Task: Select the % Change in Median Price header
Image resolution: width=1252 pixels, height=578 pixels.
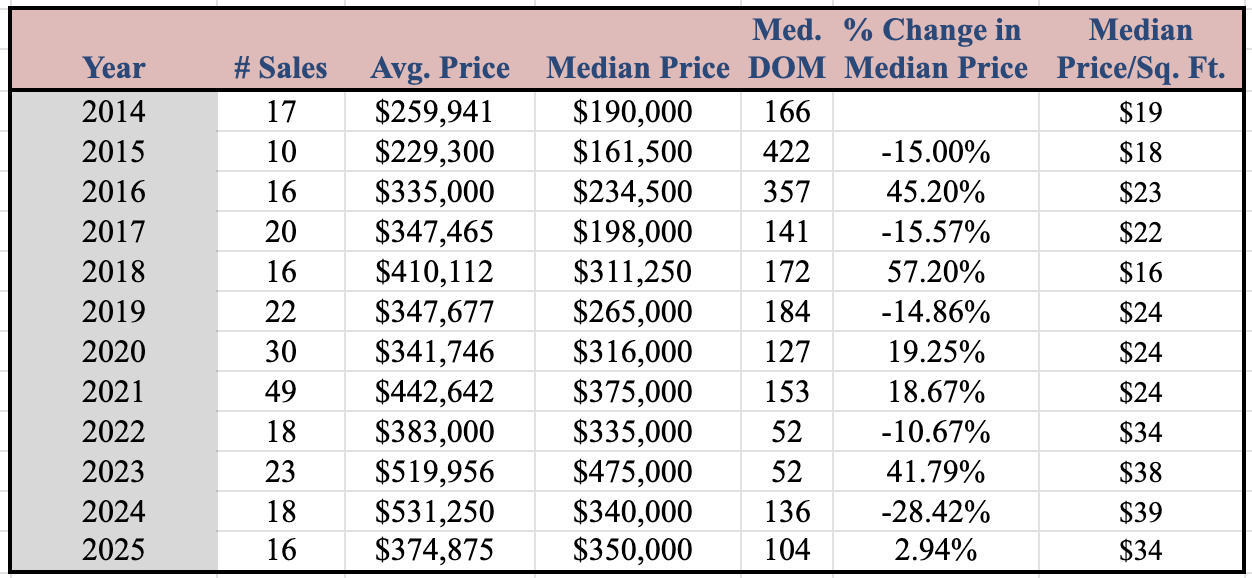Action: (935, 50)
